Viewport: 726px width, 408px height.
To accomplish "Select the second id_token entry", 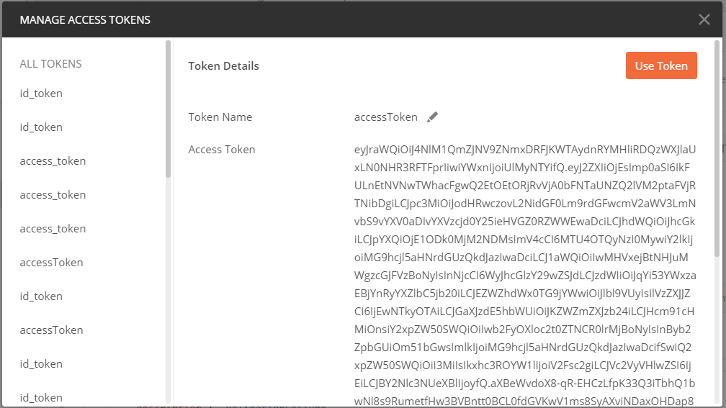I will tap(41, 127).
